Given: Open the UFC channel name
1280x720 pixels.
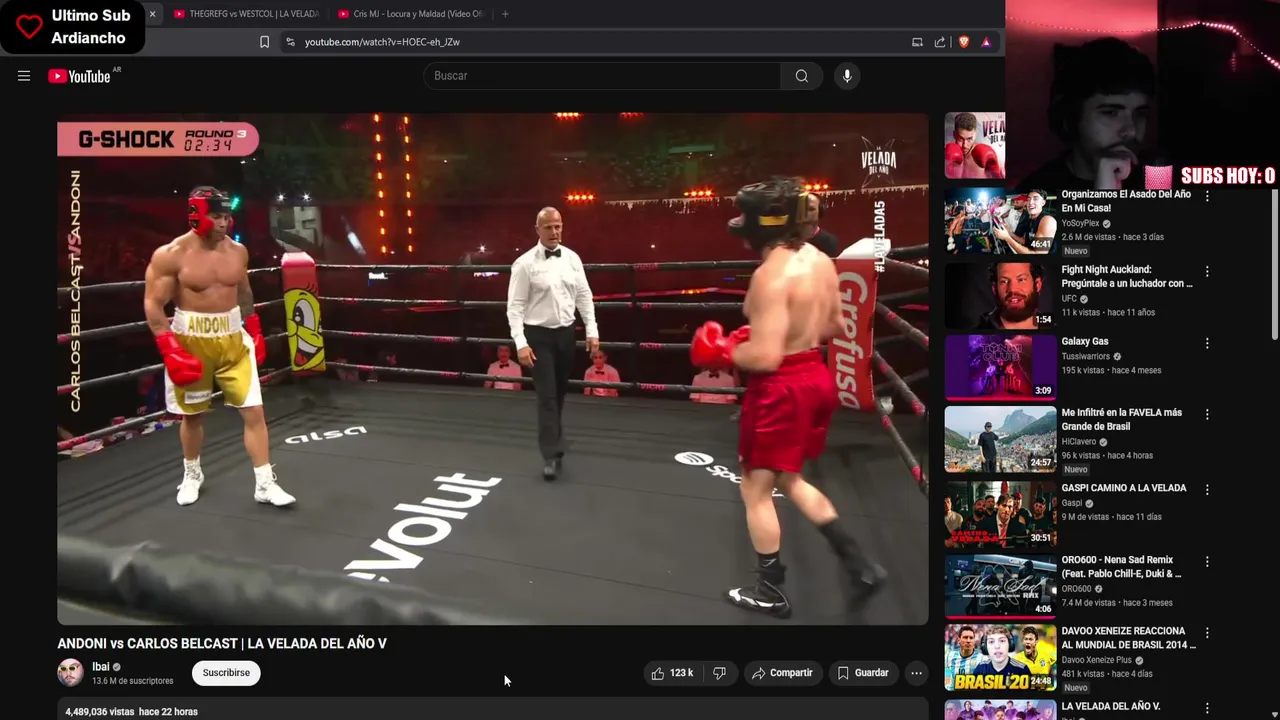Looking at the screenshot, I should pos(1069,298).
